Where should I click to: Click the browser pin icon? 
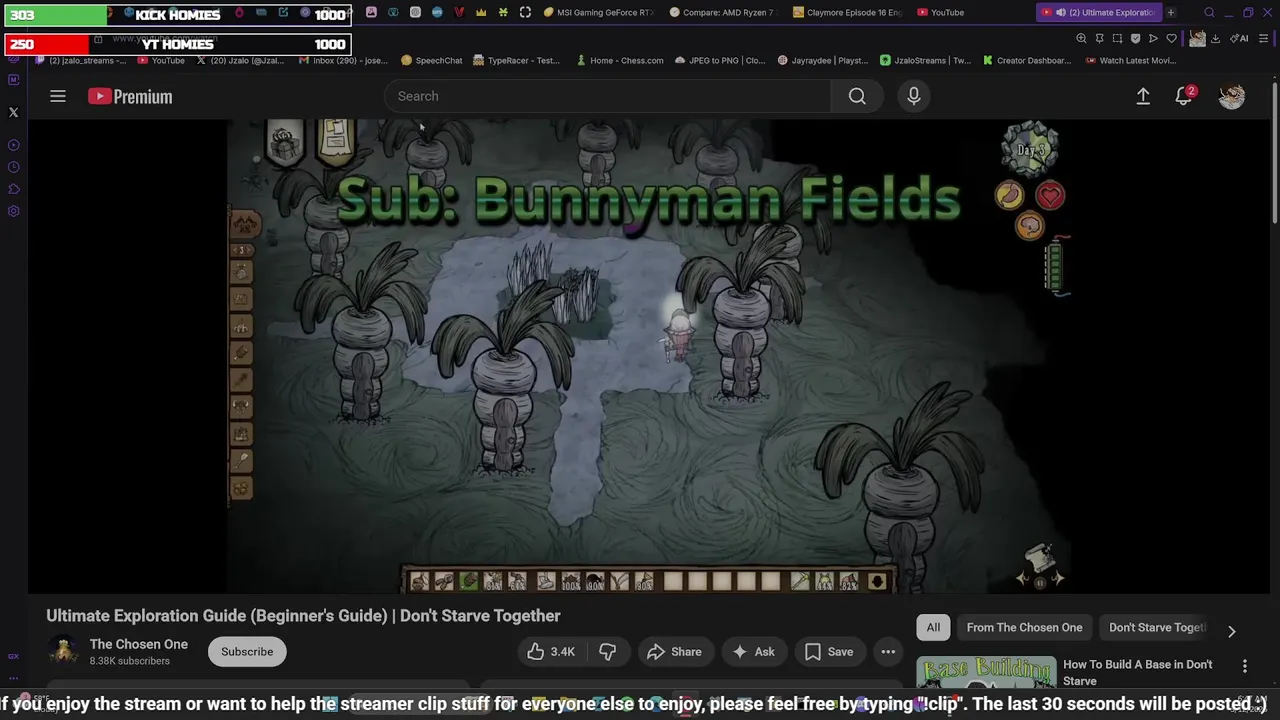[1099, 38]
